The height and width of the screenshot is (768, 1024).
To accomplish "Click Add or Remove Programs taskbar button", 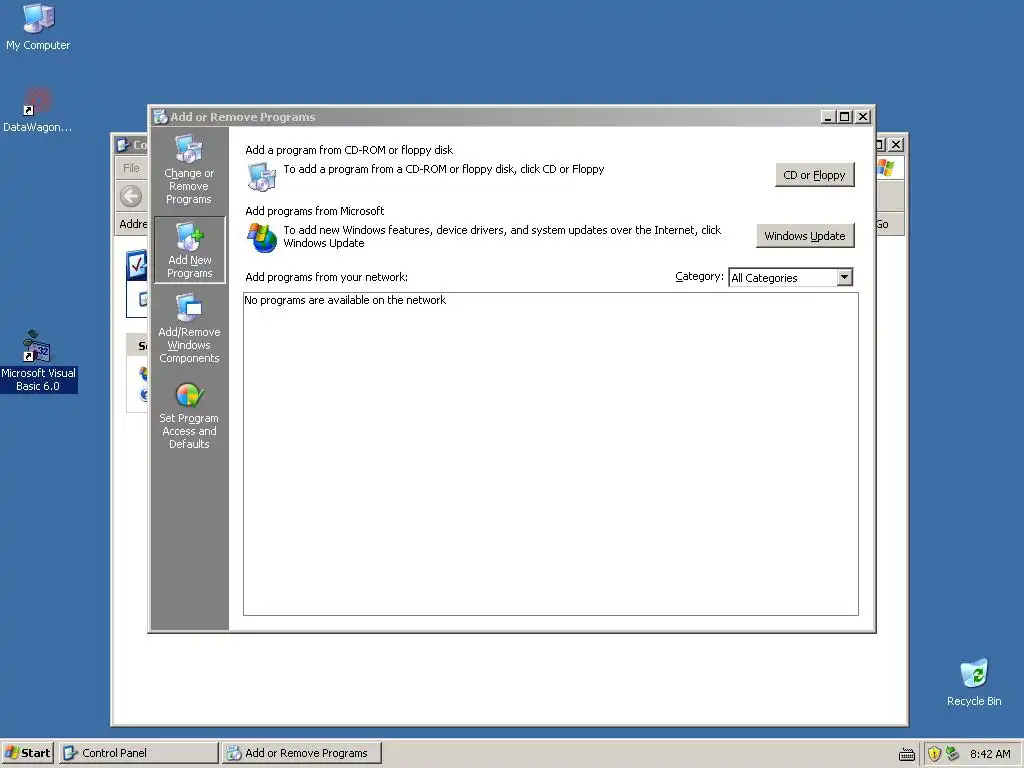I will point(302,753).
